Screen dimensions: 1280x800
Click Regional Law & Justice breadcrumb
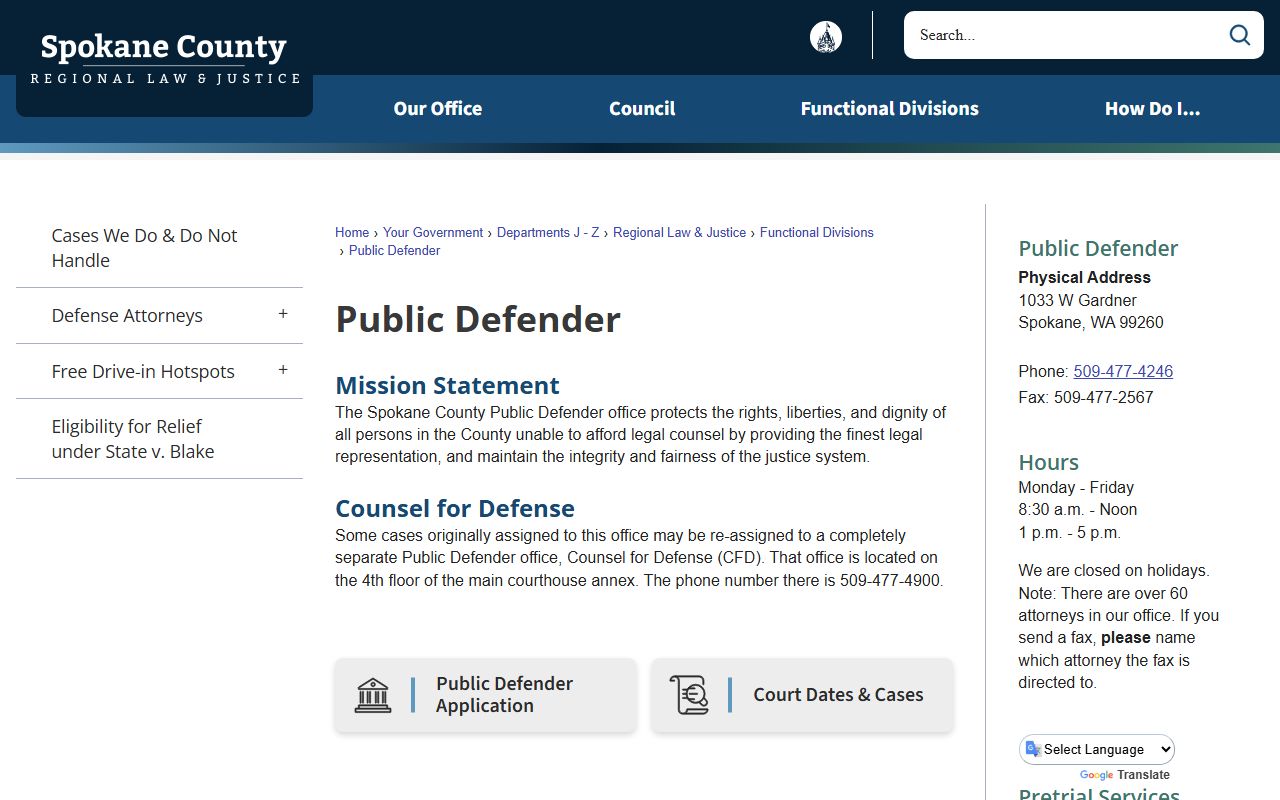pos(679,232)
